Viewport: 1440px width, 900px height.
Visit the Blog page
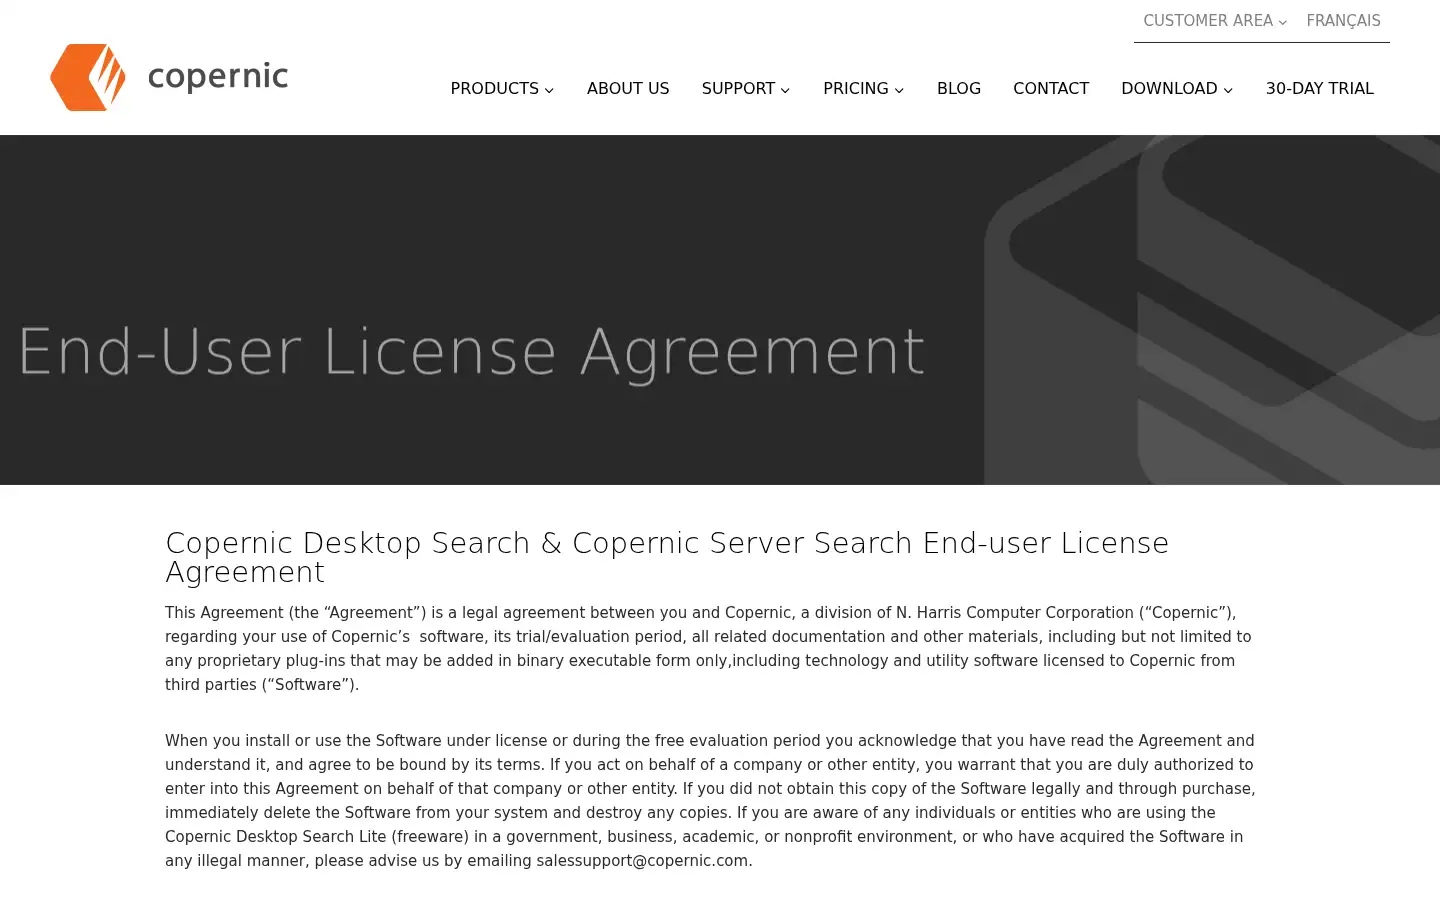click(959, 88)
